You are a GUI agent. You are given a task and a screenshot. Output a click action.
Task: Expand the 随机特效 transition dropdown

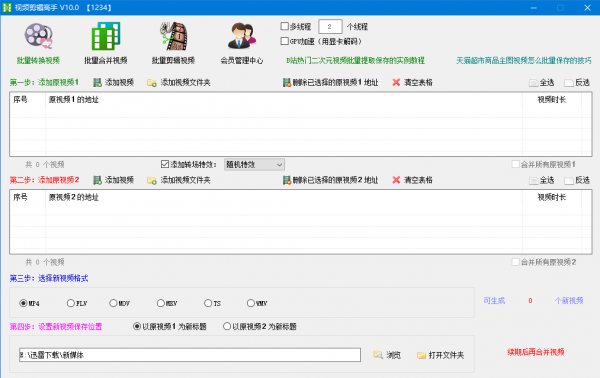point(254,165)
